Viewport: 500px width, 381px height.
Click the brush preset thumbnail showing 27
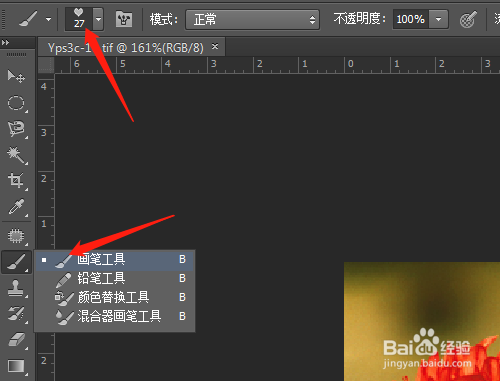click(x=79, y=19)
